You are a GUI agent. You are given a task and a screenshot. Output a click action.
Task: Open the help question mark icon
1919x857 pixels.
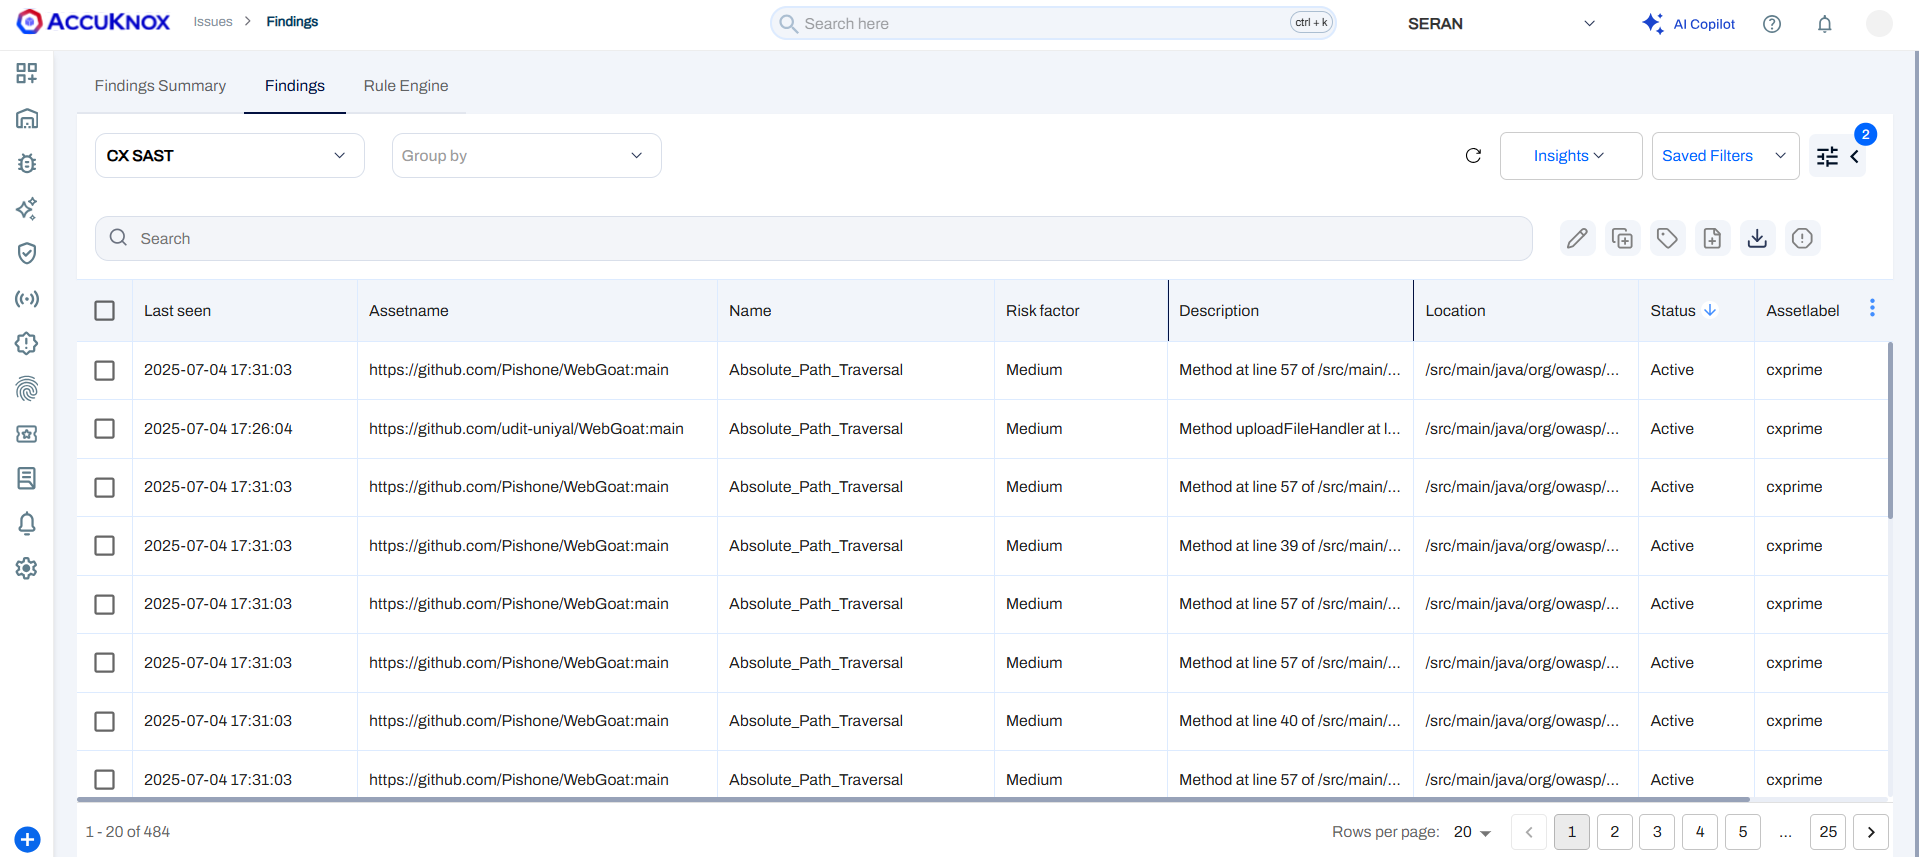pos(1772,24)
